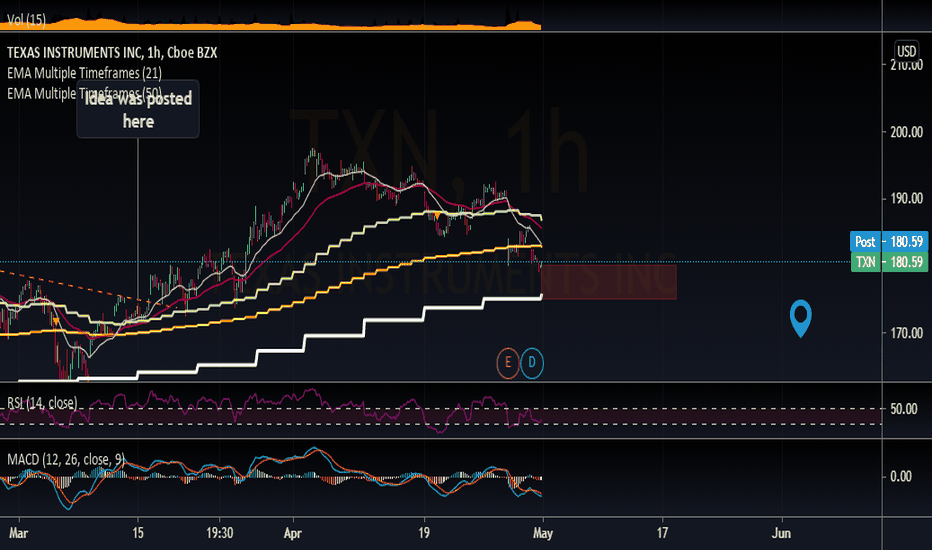Click the 190.00 price axis label
This screenshot has height=550, width=932.
[906, 199]
